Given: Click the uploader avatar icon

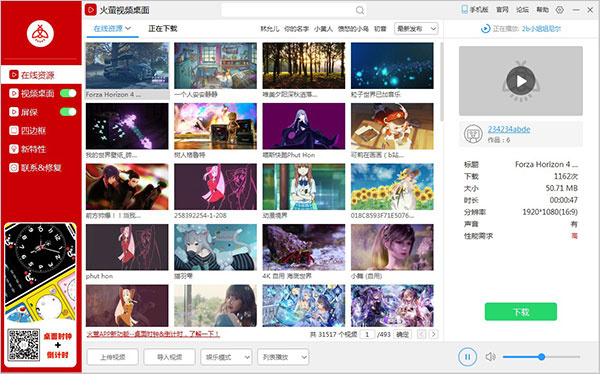Looking at the screenshot, I should 473,134.
